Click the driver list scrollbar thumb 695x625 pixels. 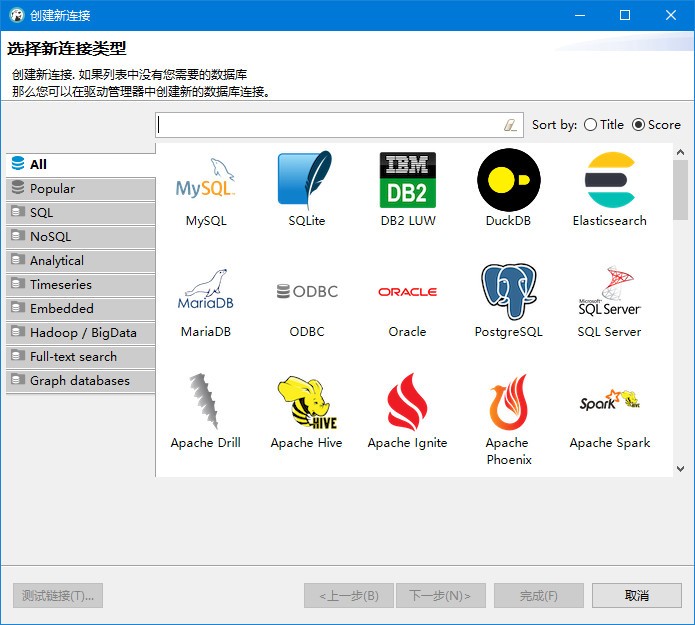click(x=680, y=190)
